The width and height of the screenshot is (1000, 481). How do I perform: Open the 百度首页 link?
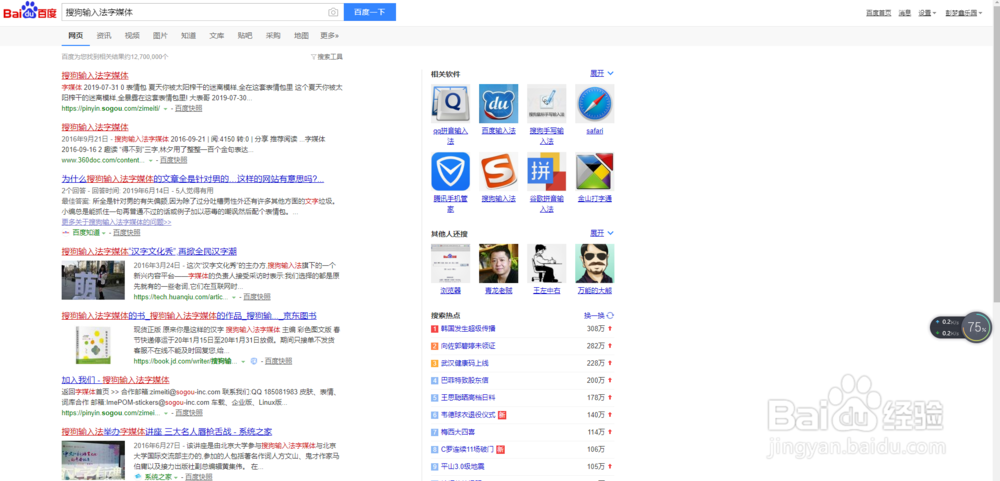point(878,13)
